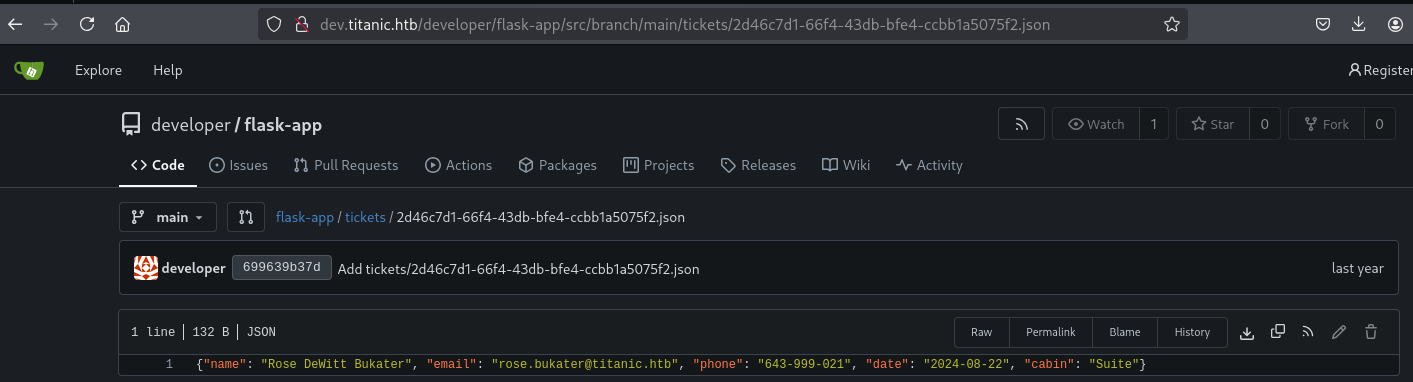View the forks count 0
This screenshot has width=1413, height=382.
point(1379,124)
